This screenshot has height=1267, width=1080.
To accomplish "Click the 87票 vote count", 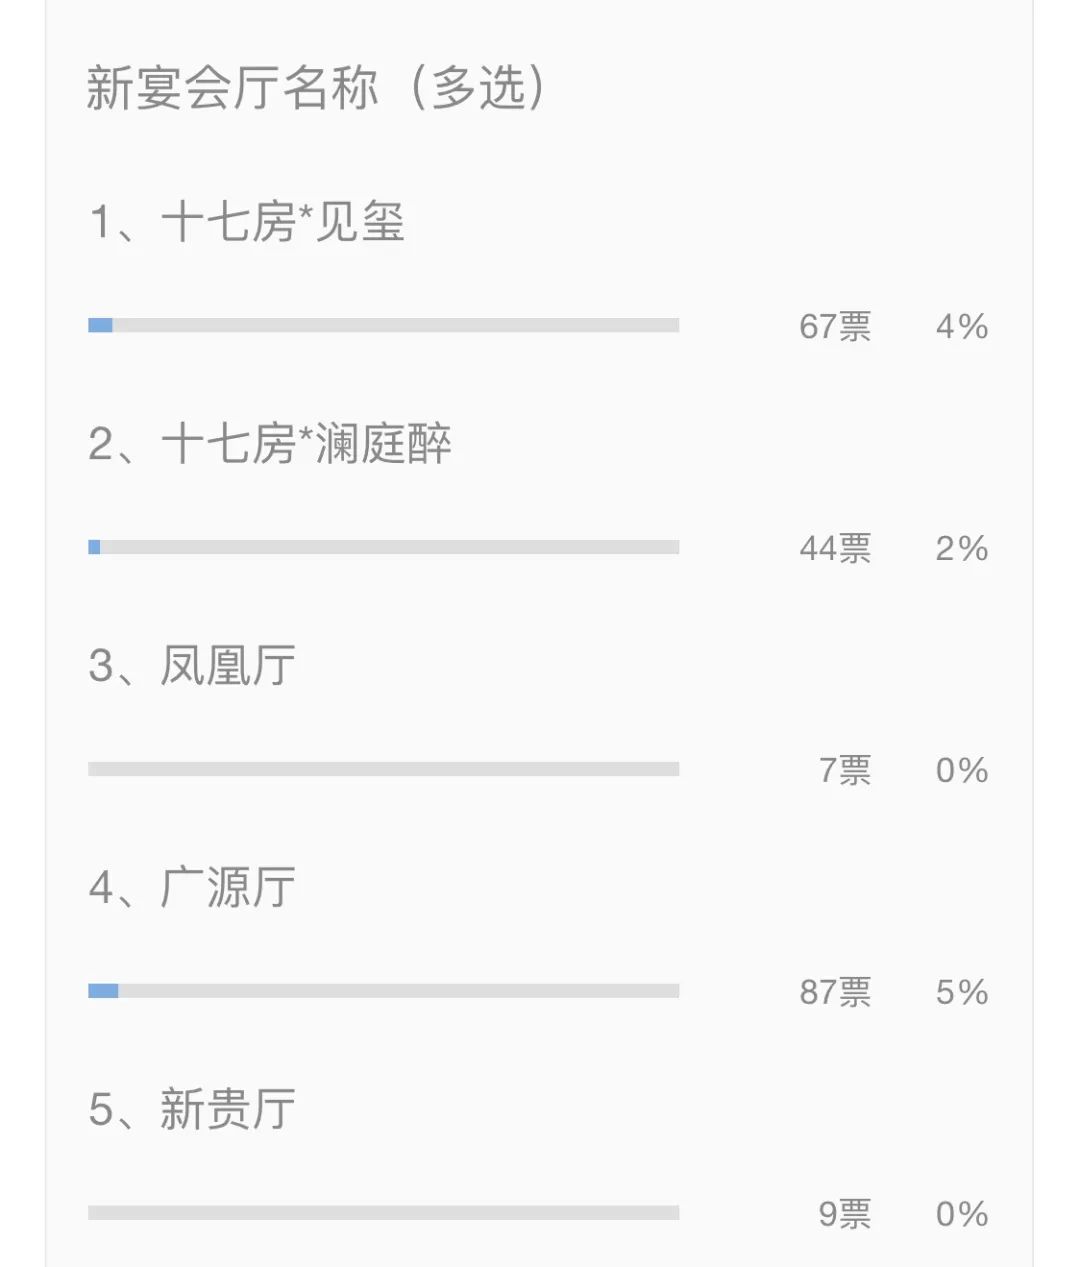I will click(x=836, y=993).
